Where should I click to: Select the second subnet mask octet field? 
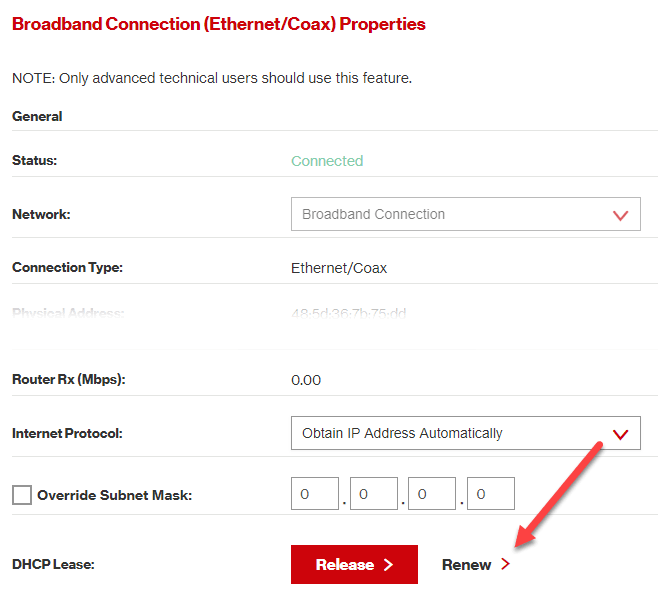(x=374, y=494)
